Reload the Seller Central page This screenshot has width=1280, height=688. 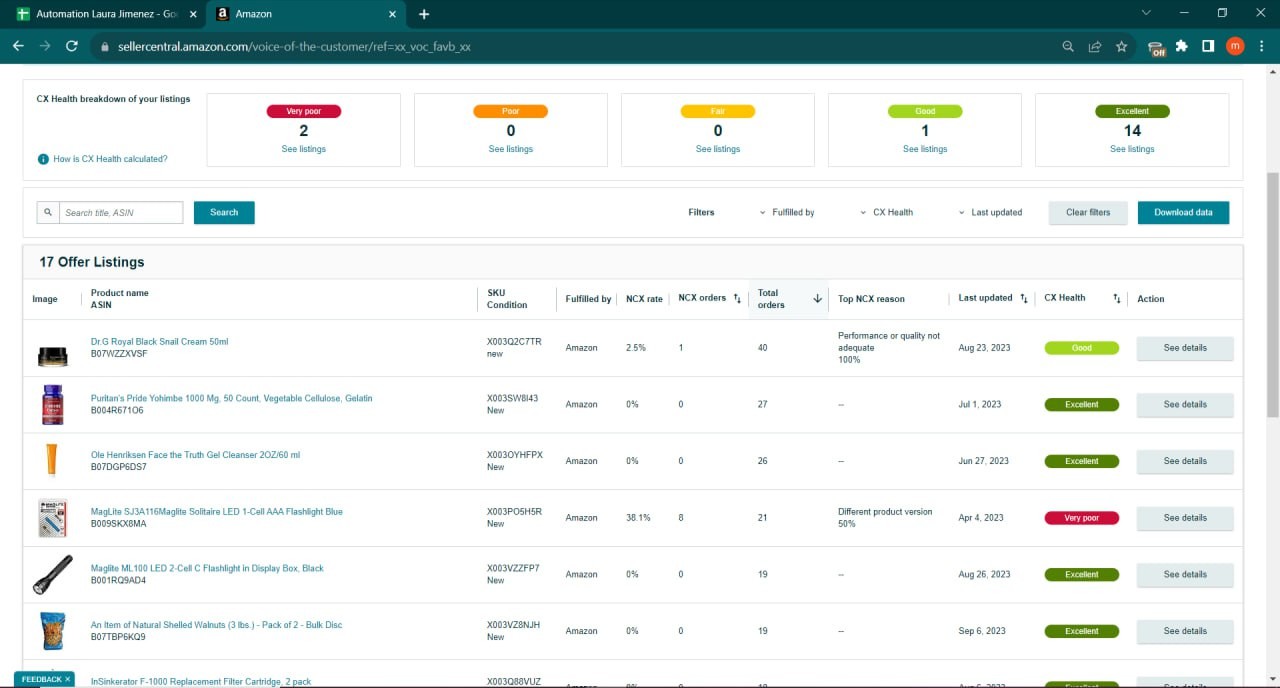[72, 46]
